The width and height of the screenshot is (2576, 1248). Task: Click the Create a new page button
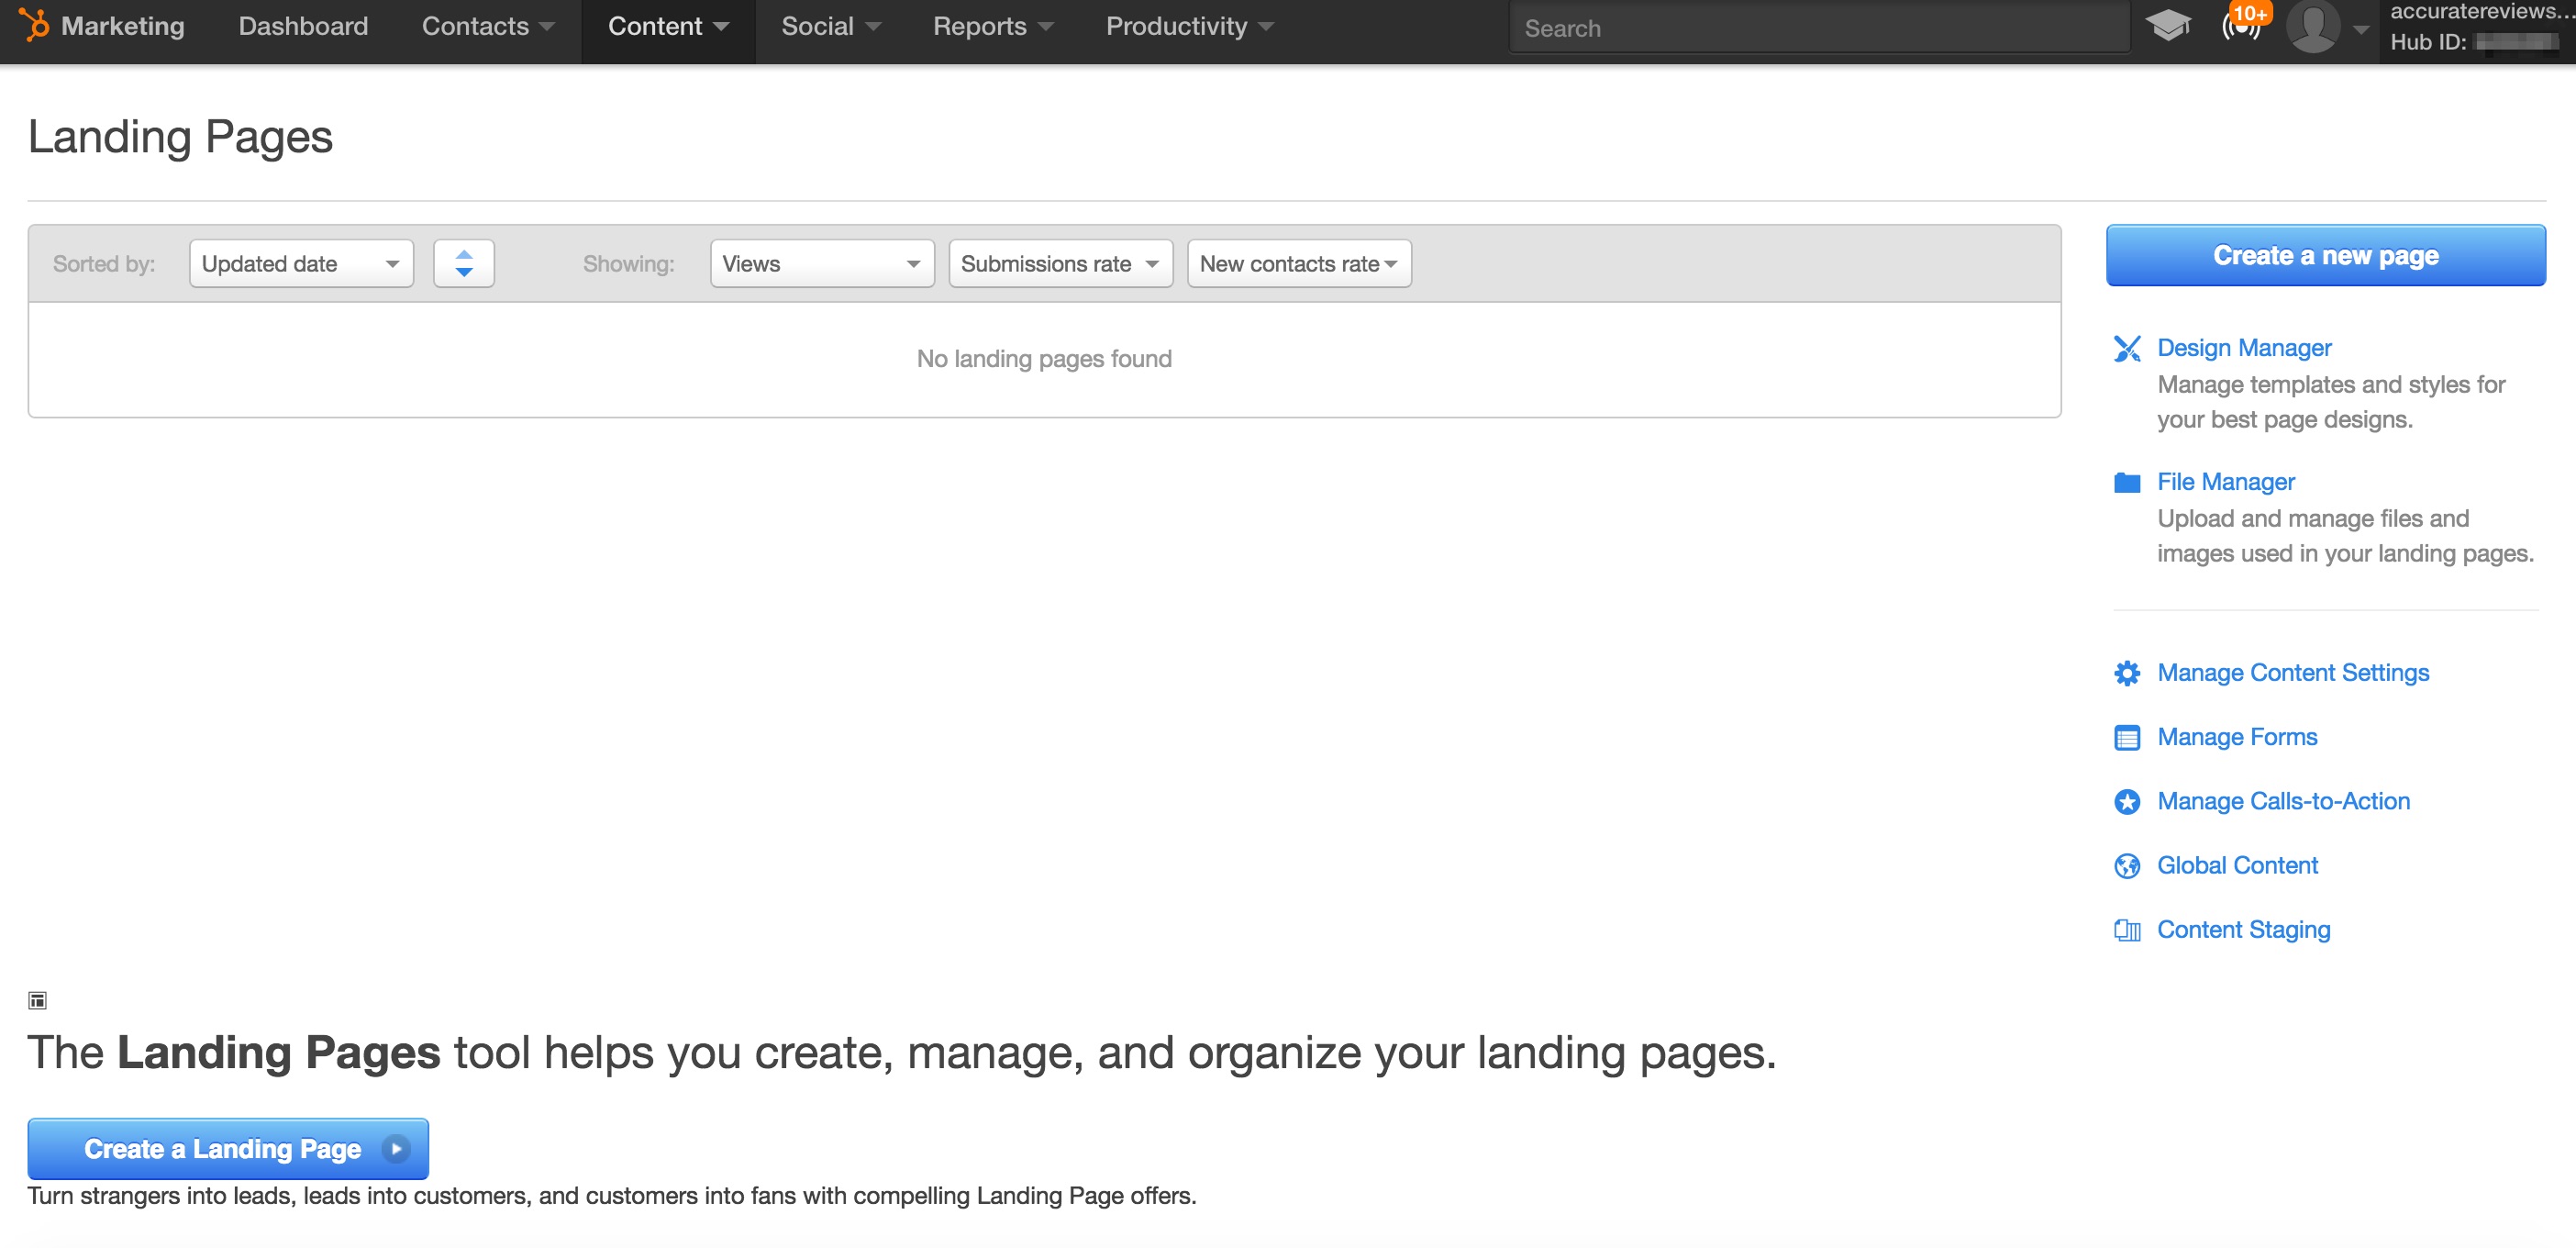point(2325,255)
